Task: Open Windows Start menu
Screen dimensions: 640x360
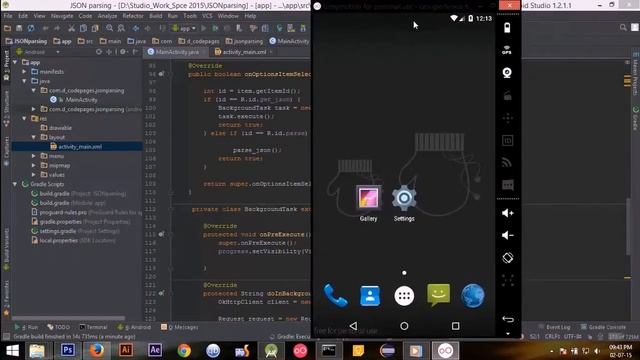Action: coord(12,351)
